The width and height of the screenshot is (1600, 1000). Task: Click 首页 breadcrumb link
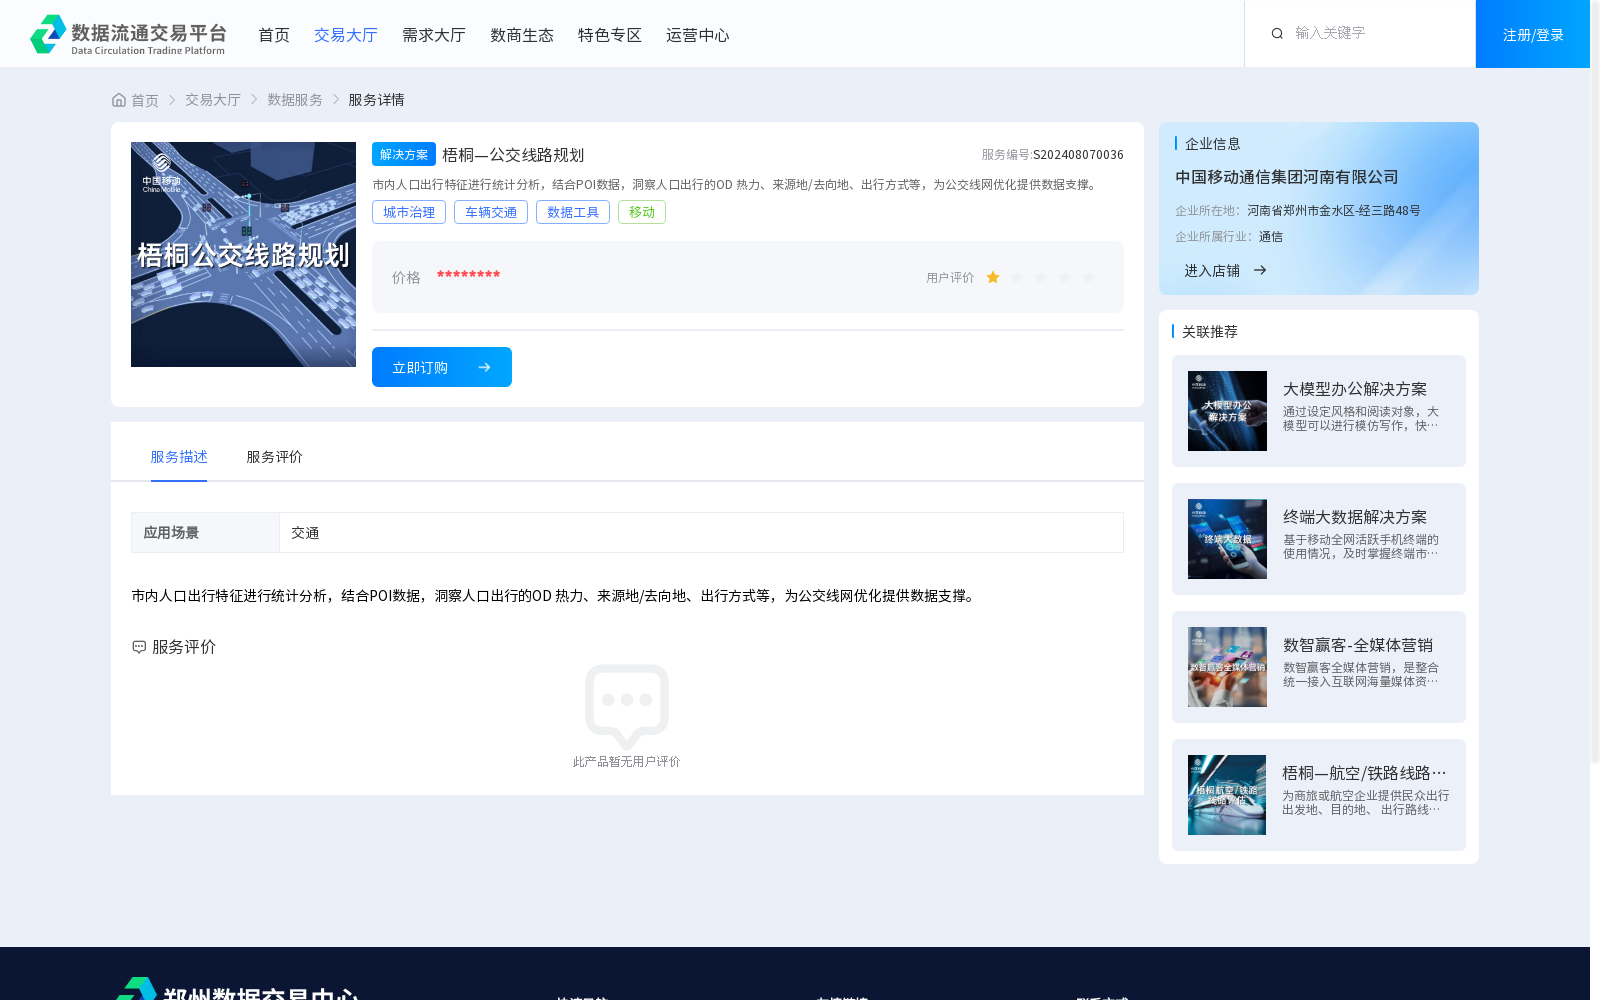(145, 100)
